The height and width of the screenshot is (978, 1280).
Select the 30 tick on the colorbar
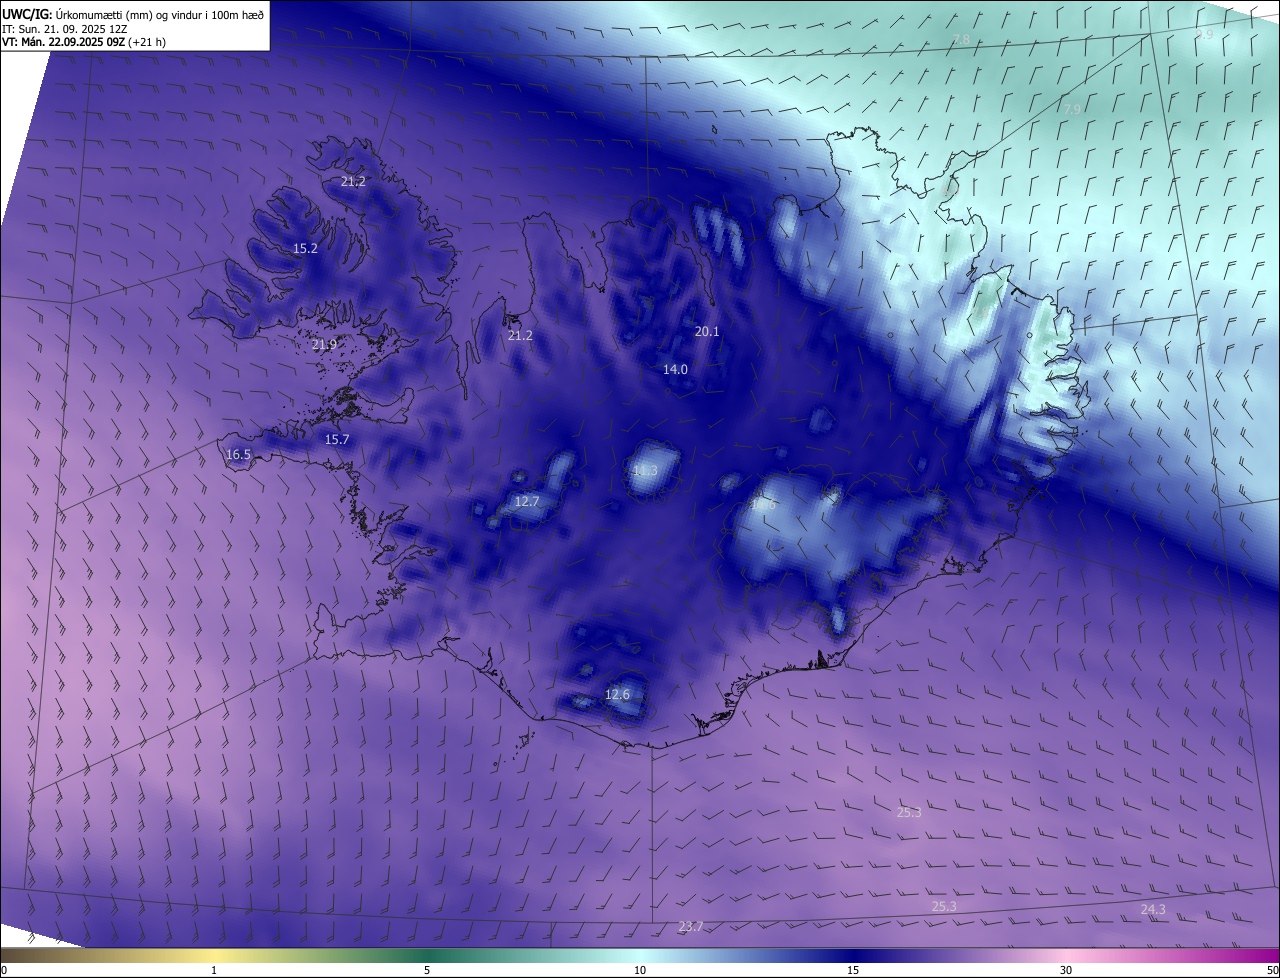point(1066,970)
